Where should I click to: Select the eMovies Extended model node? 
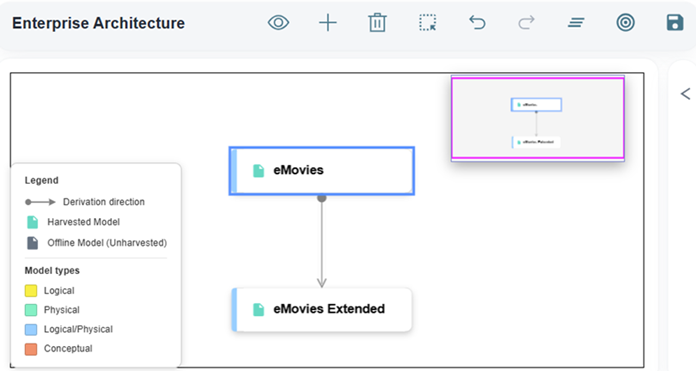[322, 310]
